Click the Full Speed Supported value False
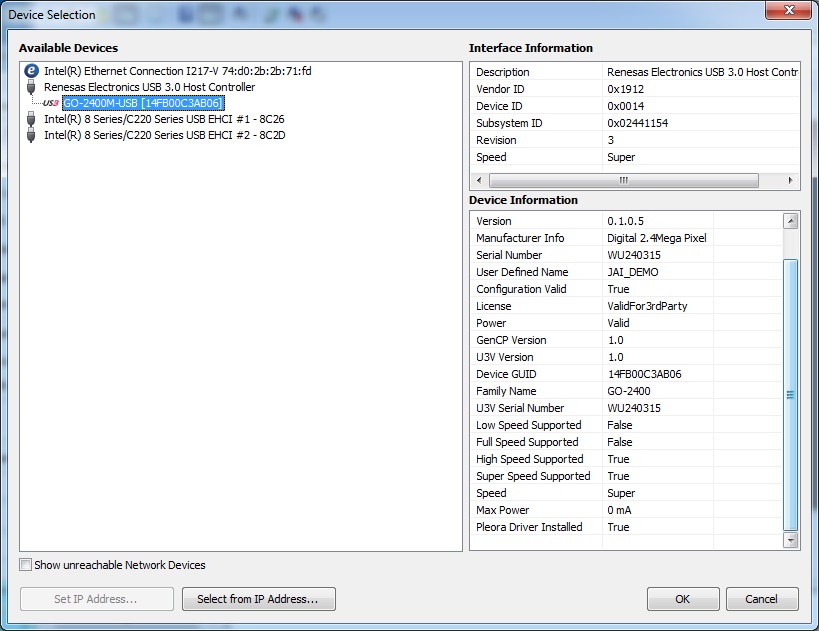Screen dimensions: 819x631 coord(619,442)
